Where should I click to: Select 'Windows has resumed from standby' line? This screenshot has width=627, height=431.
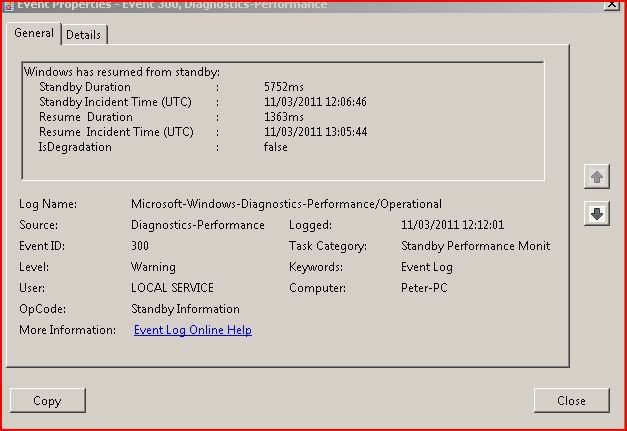coord(122,72)
